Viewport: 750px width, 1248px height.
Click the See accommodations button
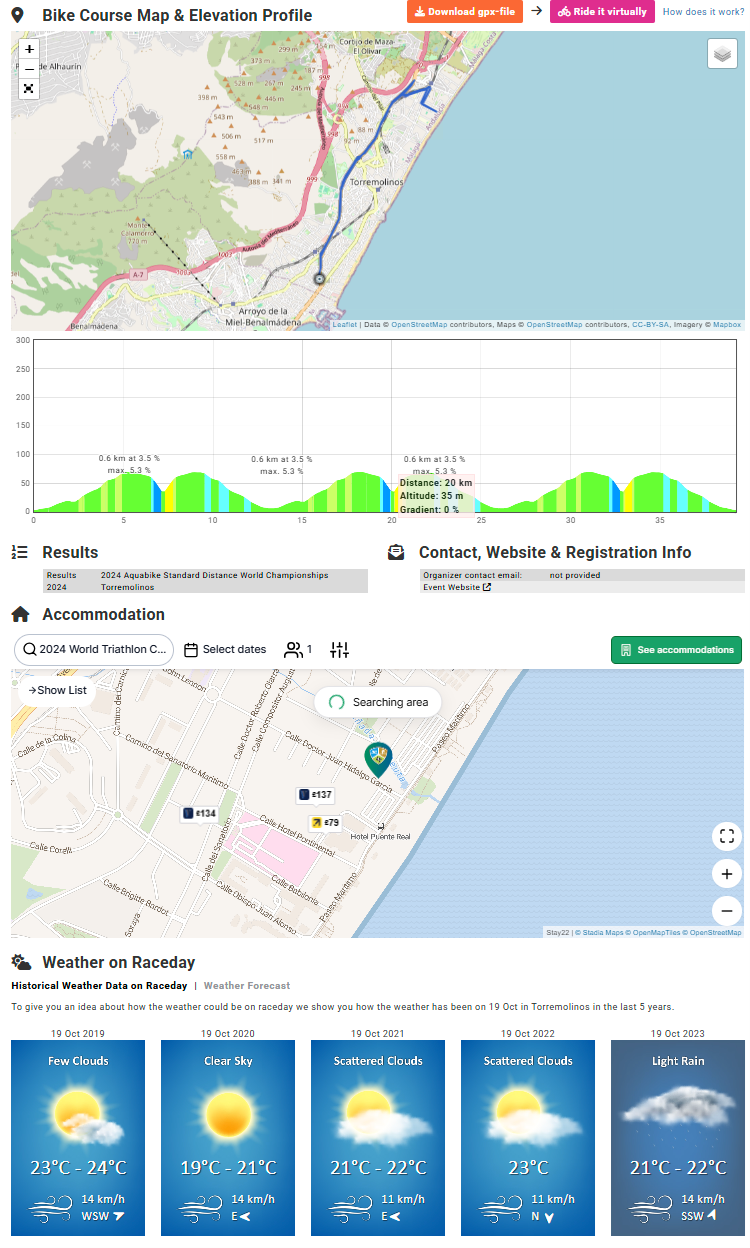coord(676,650)
